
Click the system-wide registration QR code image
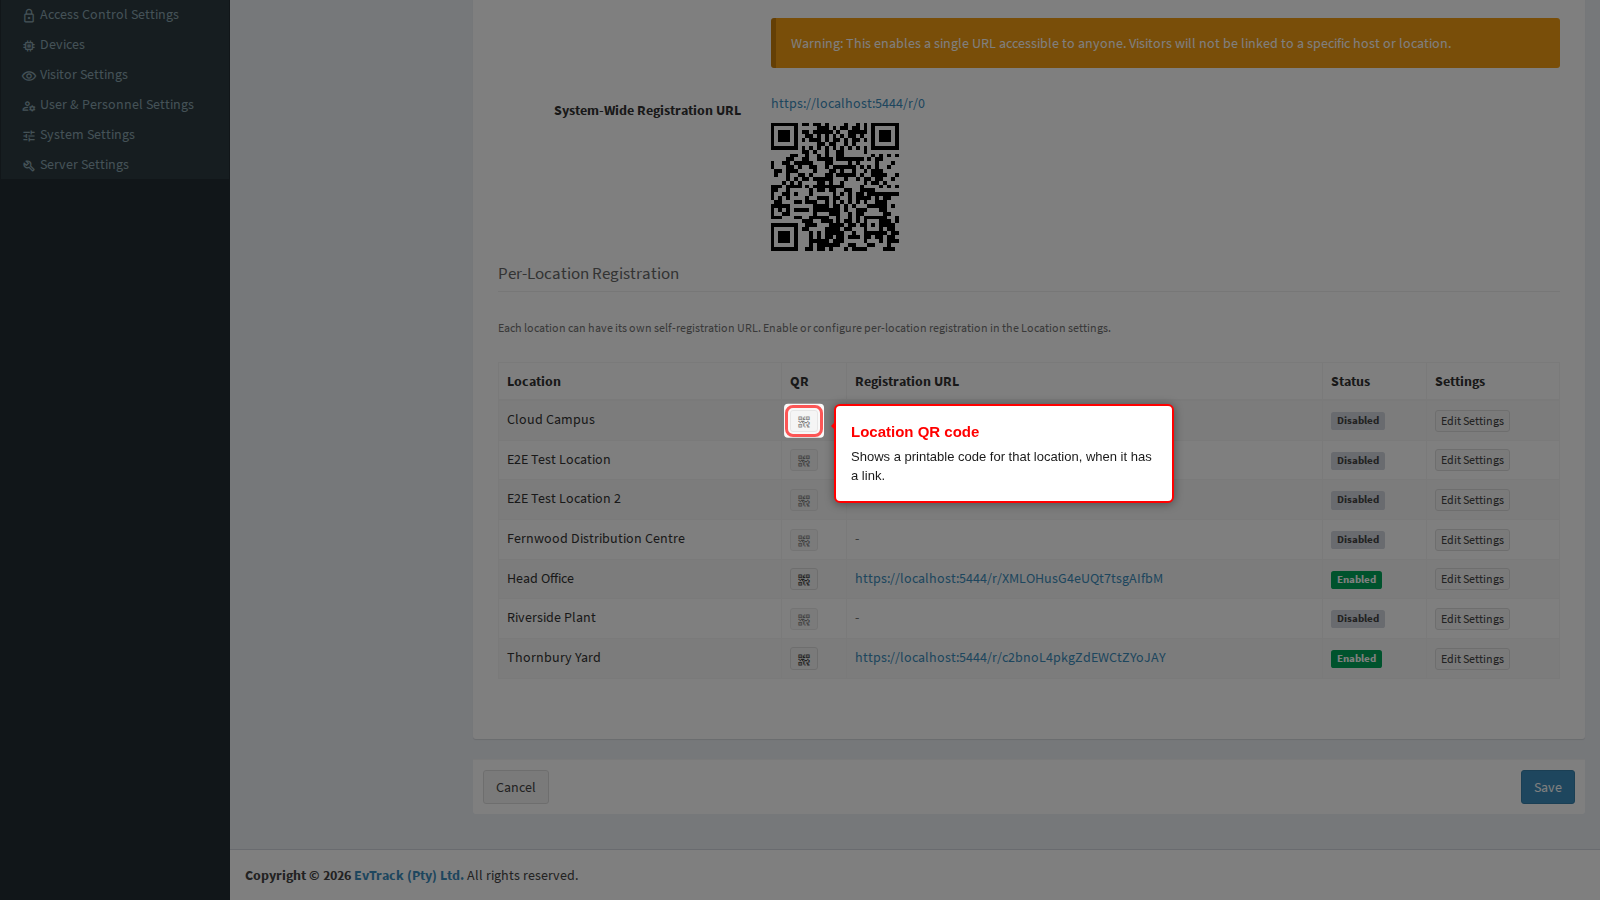coord(835,187)
